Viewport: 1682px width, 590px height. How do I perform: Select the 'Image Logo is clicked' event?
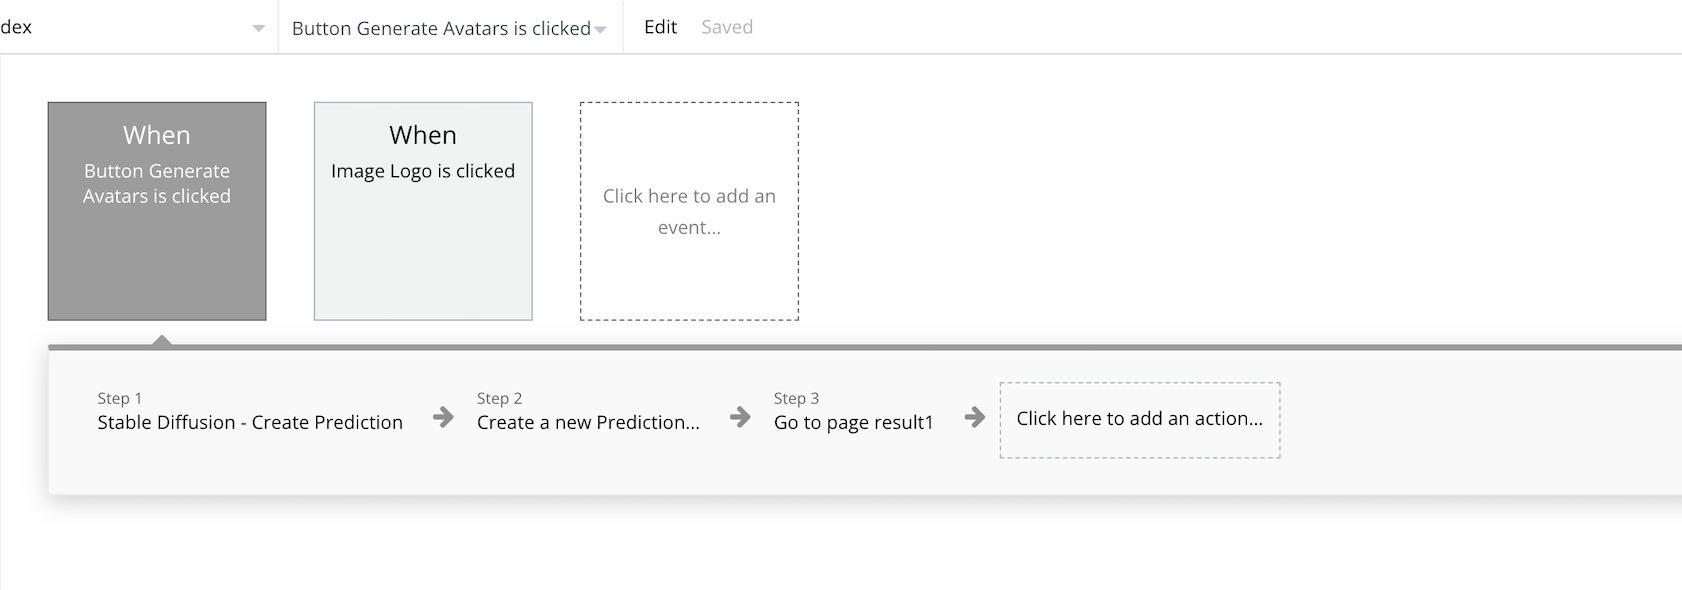coord(423,211)
